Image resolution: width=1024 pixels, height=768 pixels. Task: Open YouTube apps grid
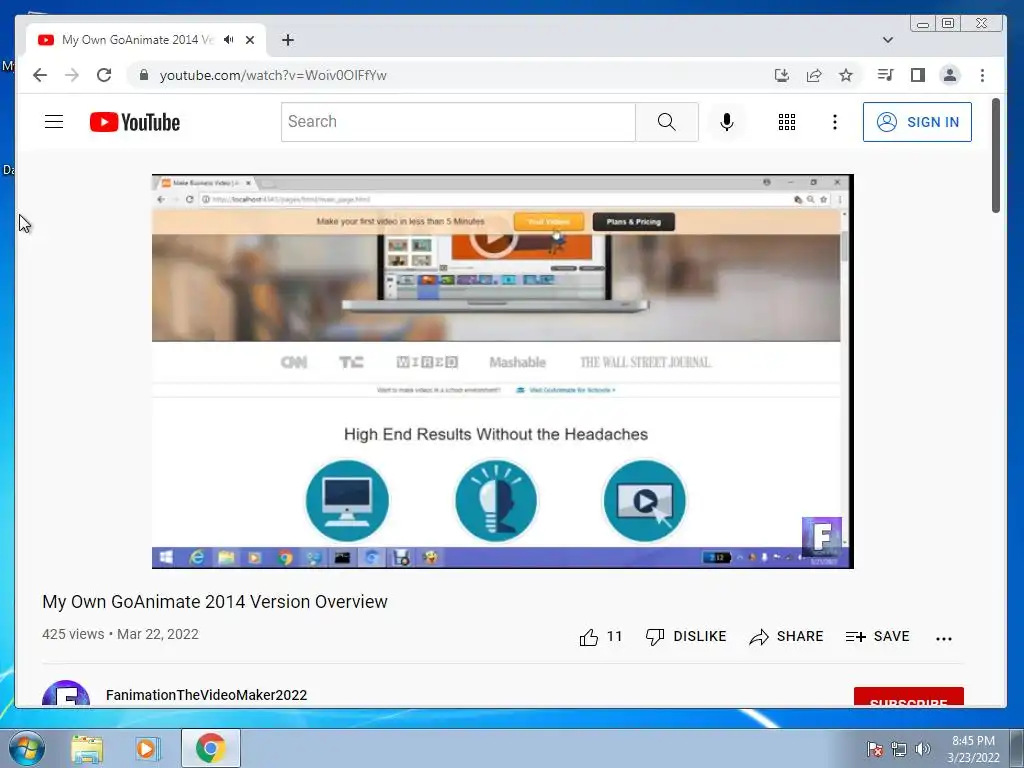pyautogui.click(x=787, y=122)
